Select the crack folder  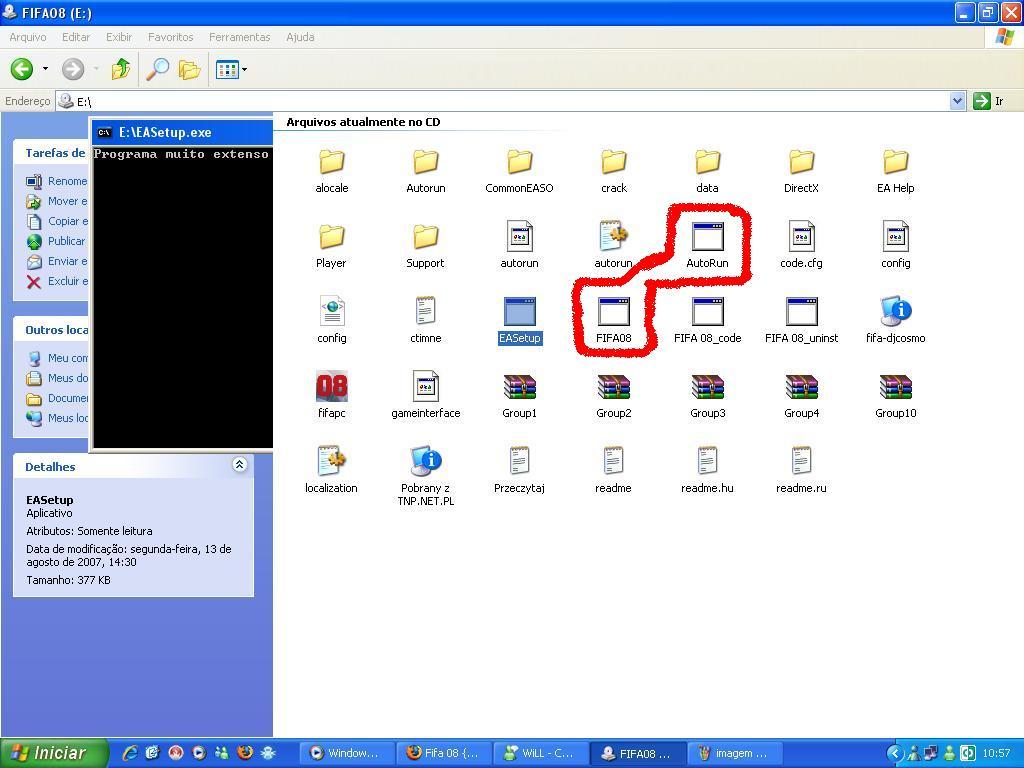(x=614, y=171)
